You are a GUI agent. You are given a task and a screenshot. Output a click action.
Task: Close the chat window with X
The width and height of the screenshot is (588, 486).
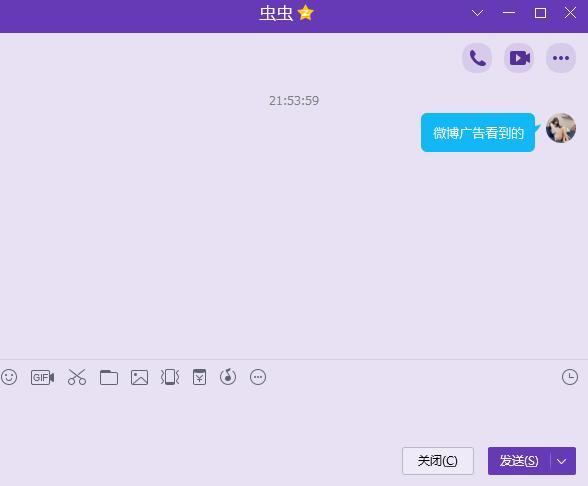click(570, 14)
